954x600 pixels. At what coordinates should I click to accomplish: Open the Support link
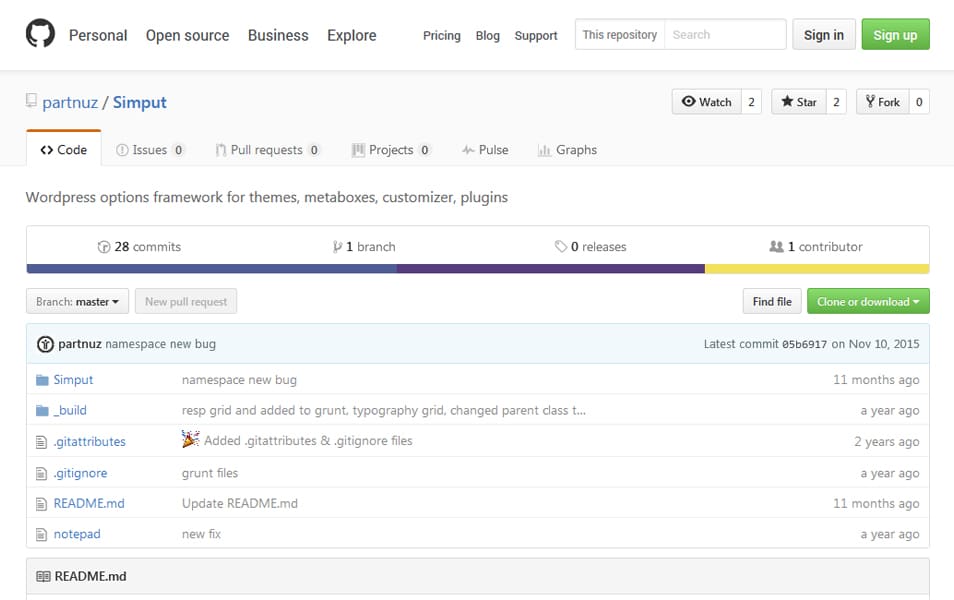pyautogui.click(x=536, y=36)
